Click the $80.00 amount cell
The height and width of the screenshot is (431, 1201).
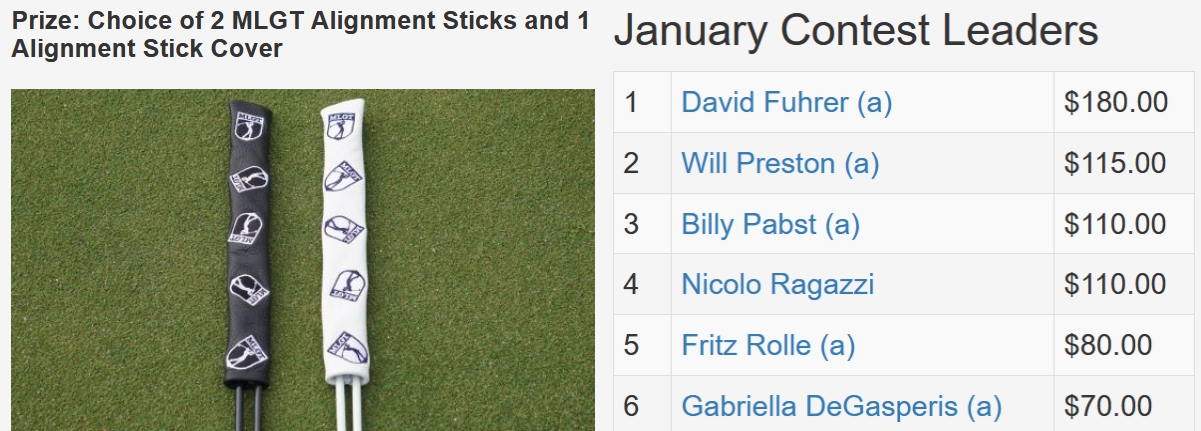1108,346
